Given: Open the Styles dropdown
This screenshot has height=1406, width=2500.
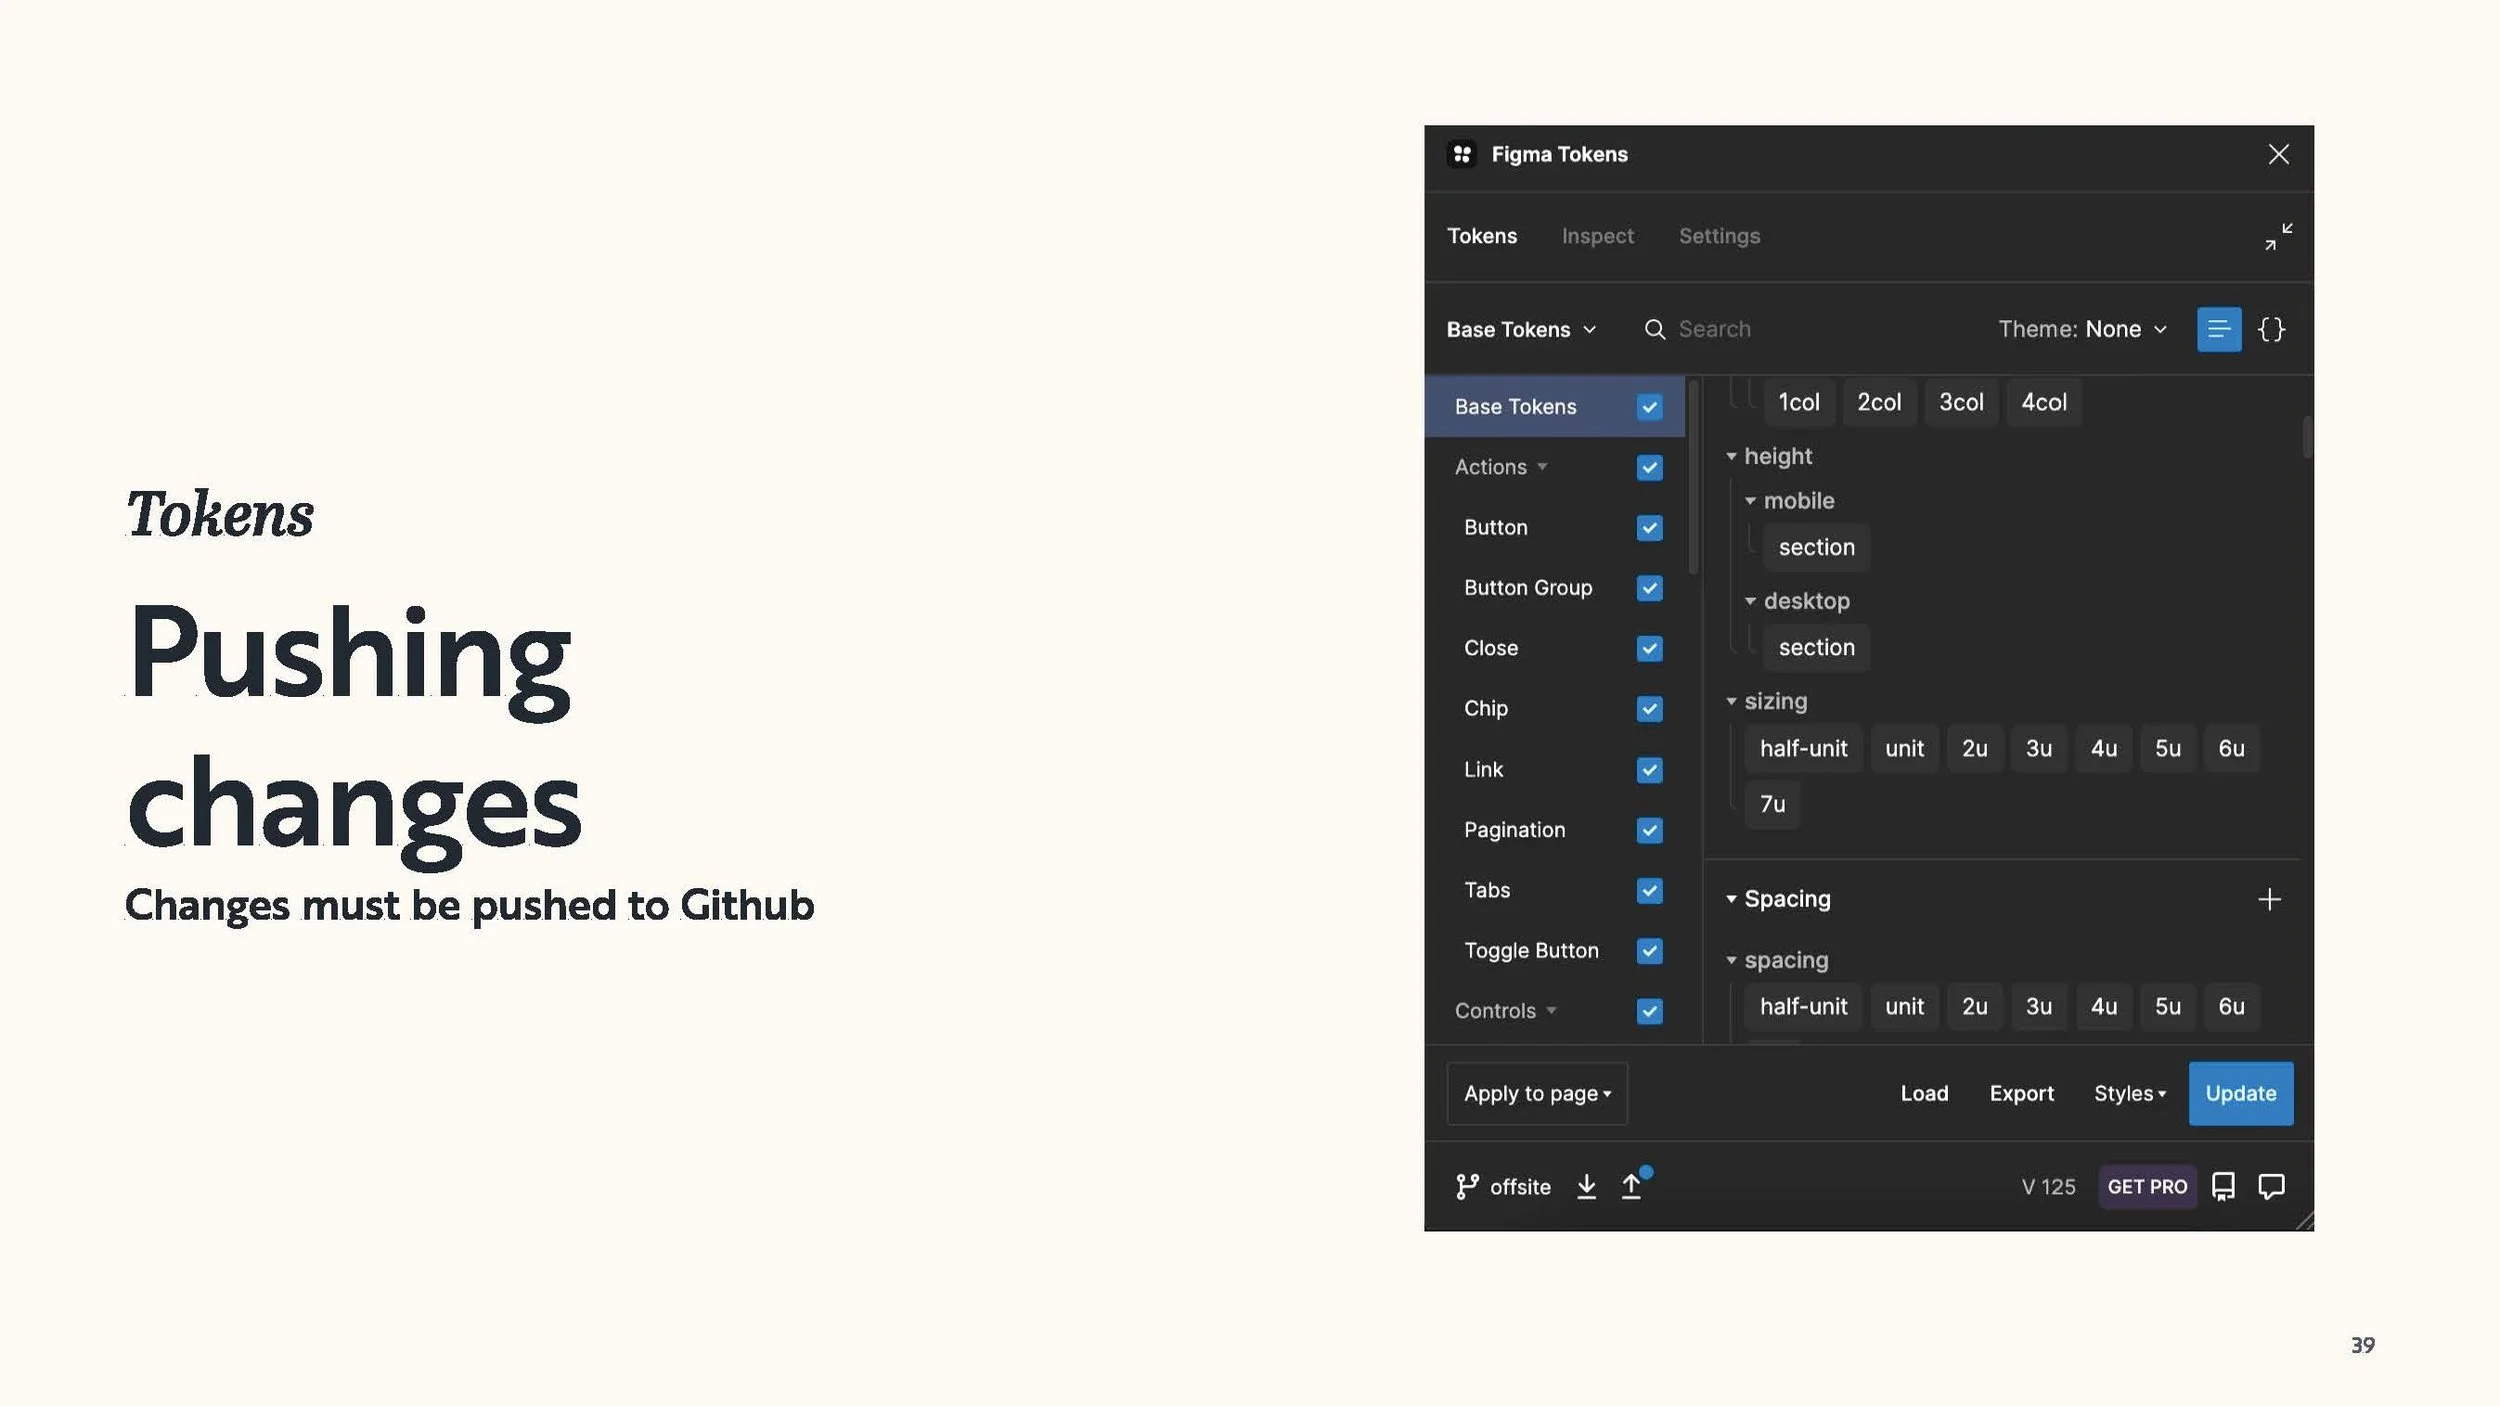Looking at the screenshot, I should coord(2130,1093).
